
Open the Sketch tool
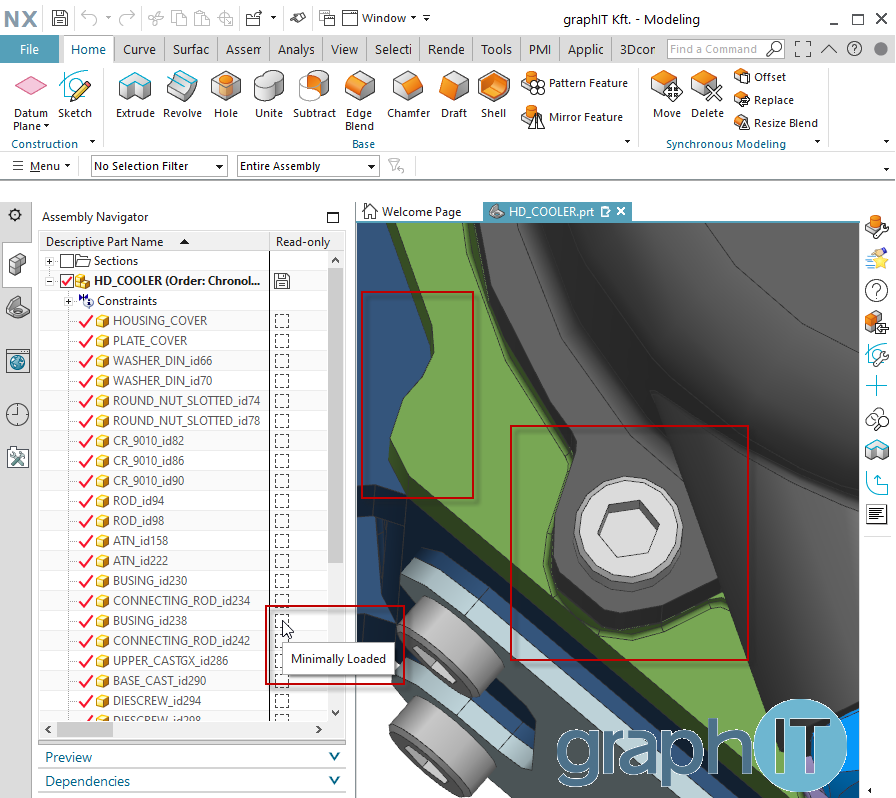point(75,95)
